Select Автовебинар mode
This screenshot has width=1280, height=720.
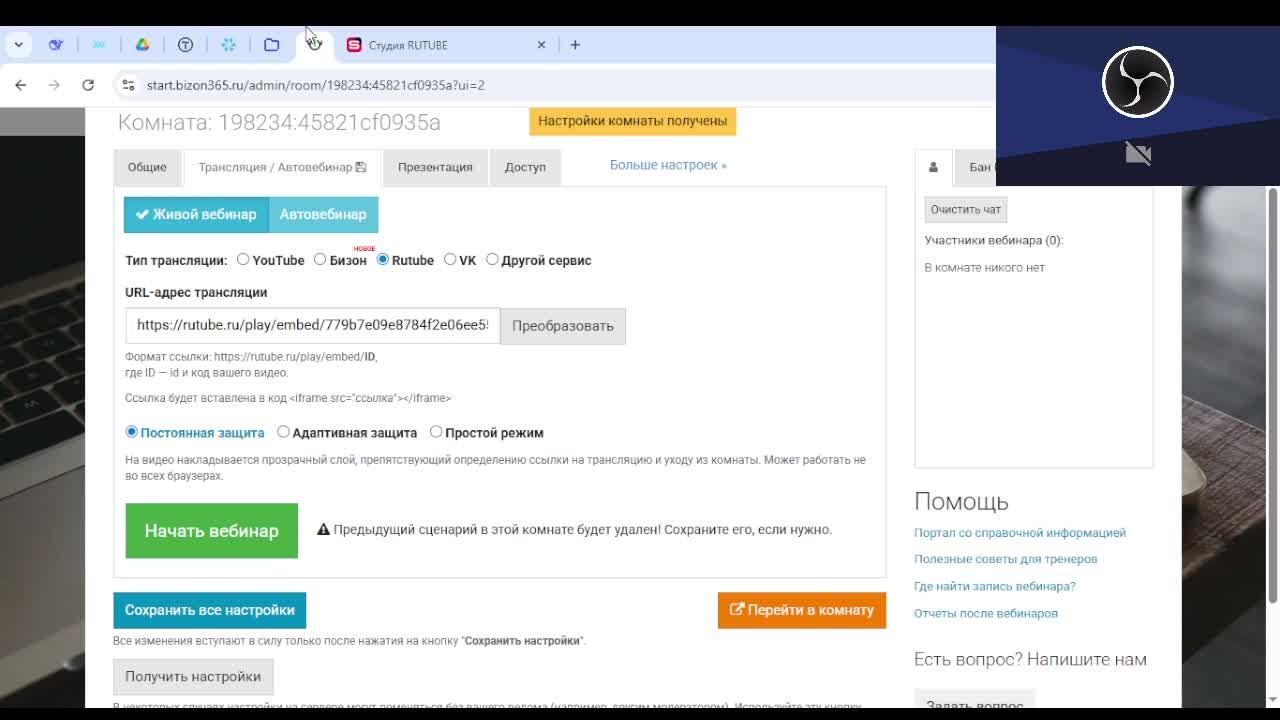[x=323, y=214]
